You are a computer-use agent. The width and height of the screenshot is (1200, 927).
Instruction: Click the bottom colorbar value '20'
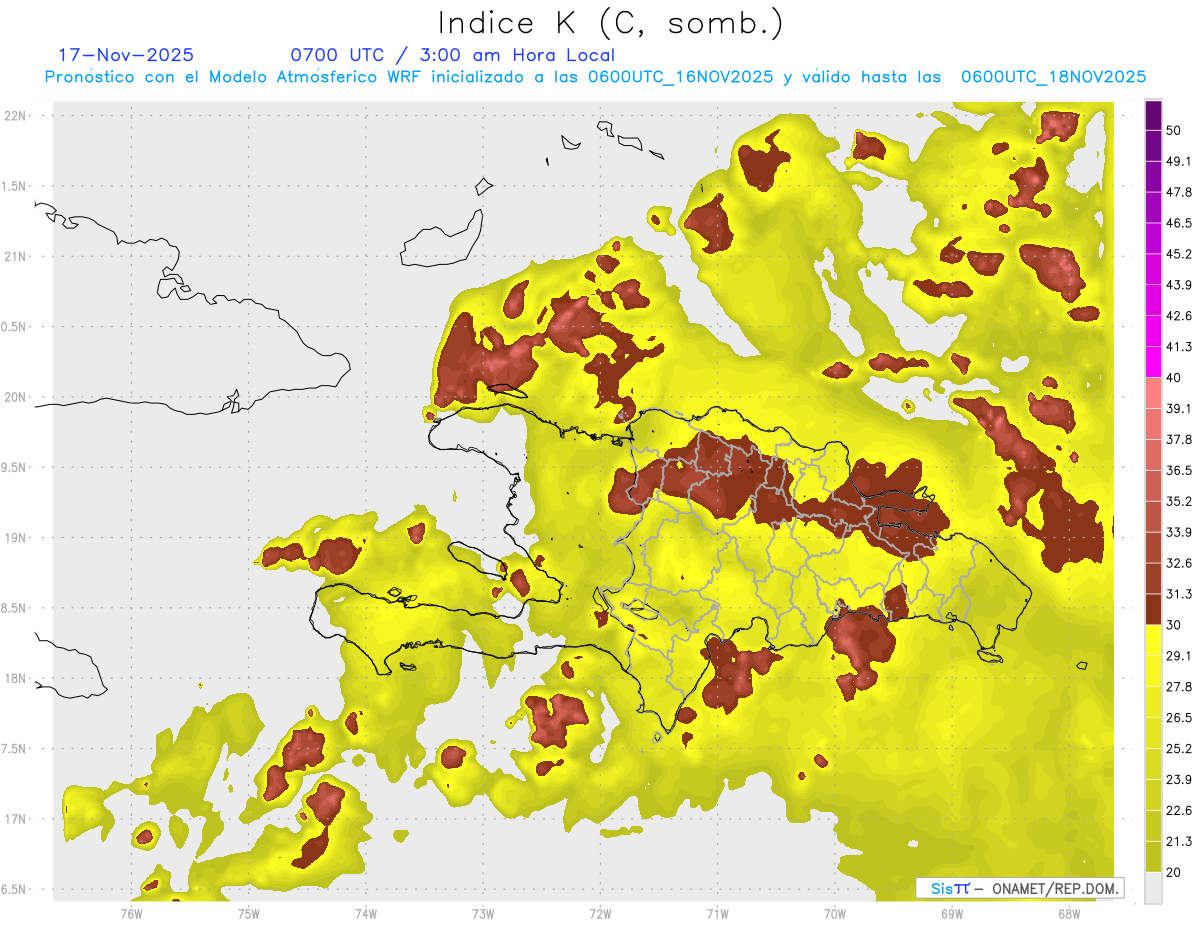click(x=1175, y=872)
